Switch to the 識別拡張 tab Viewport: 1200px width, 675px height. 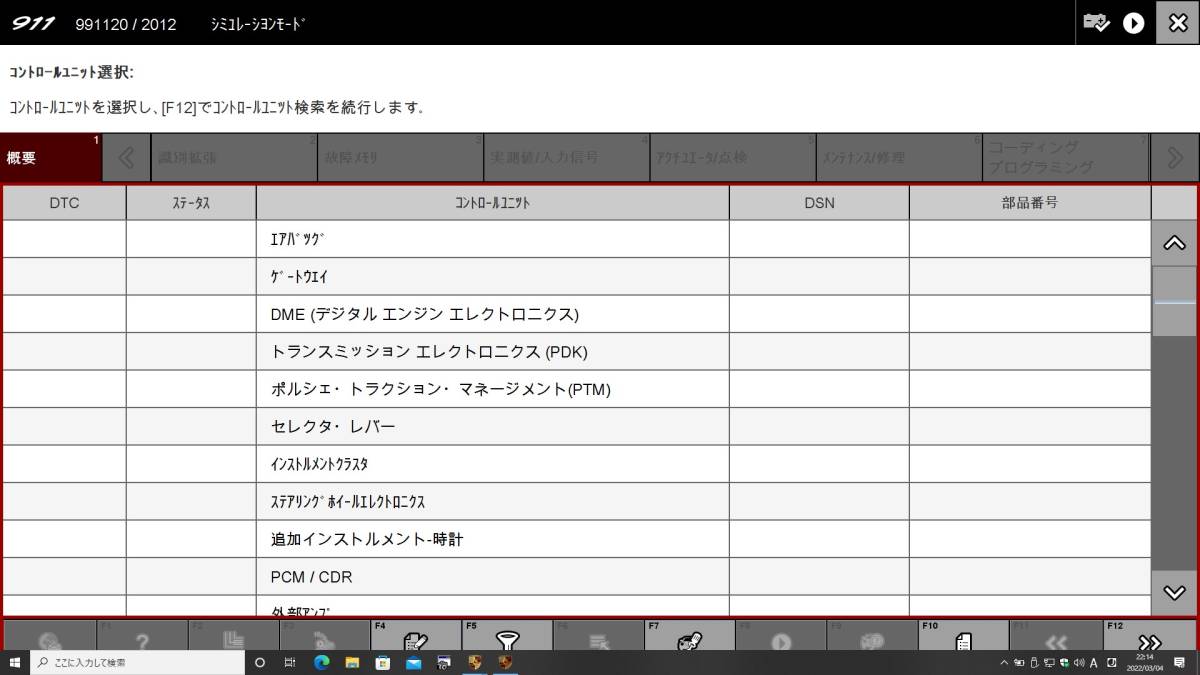(x=235, y=158)
